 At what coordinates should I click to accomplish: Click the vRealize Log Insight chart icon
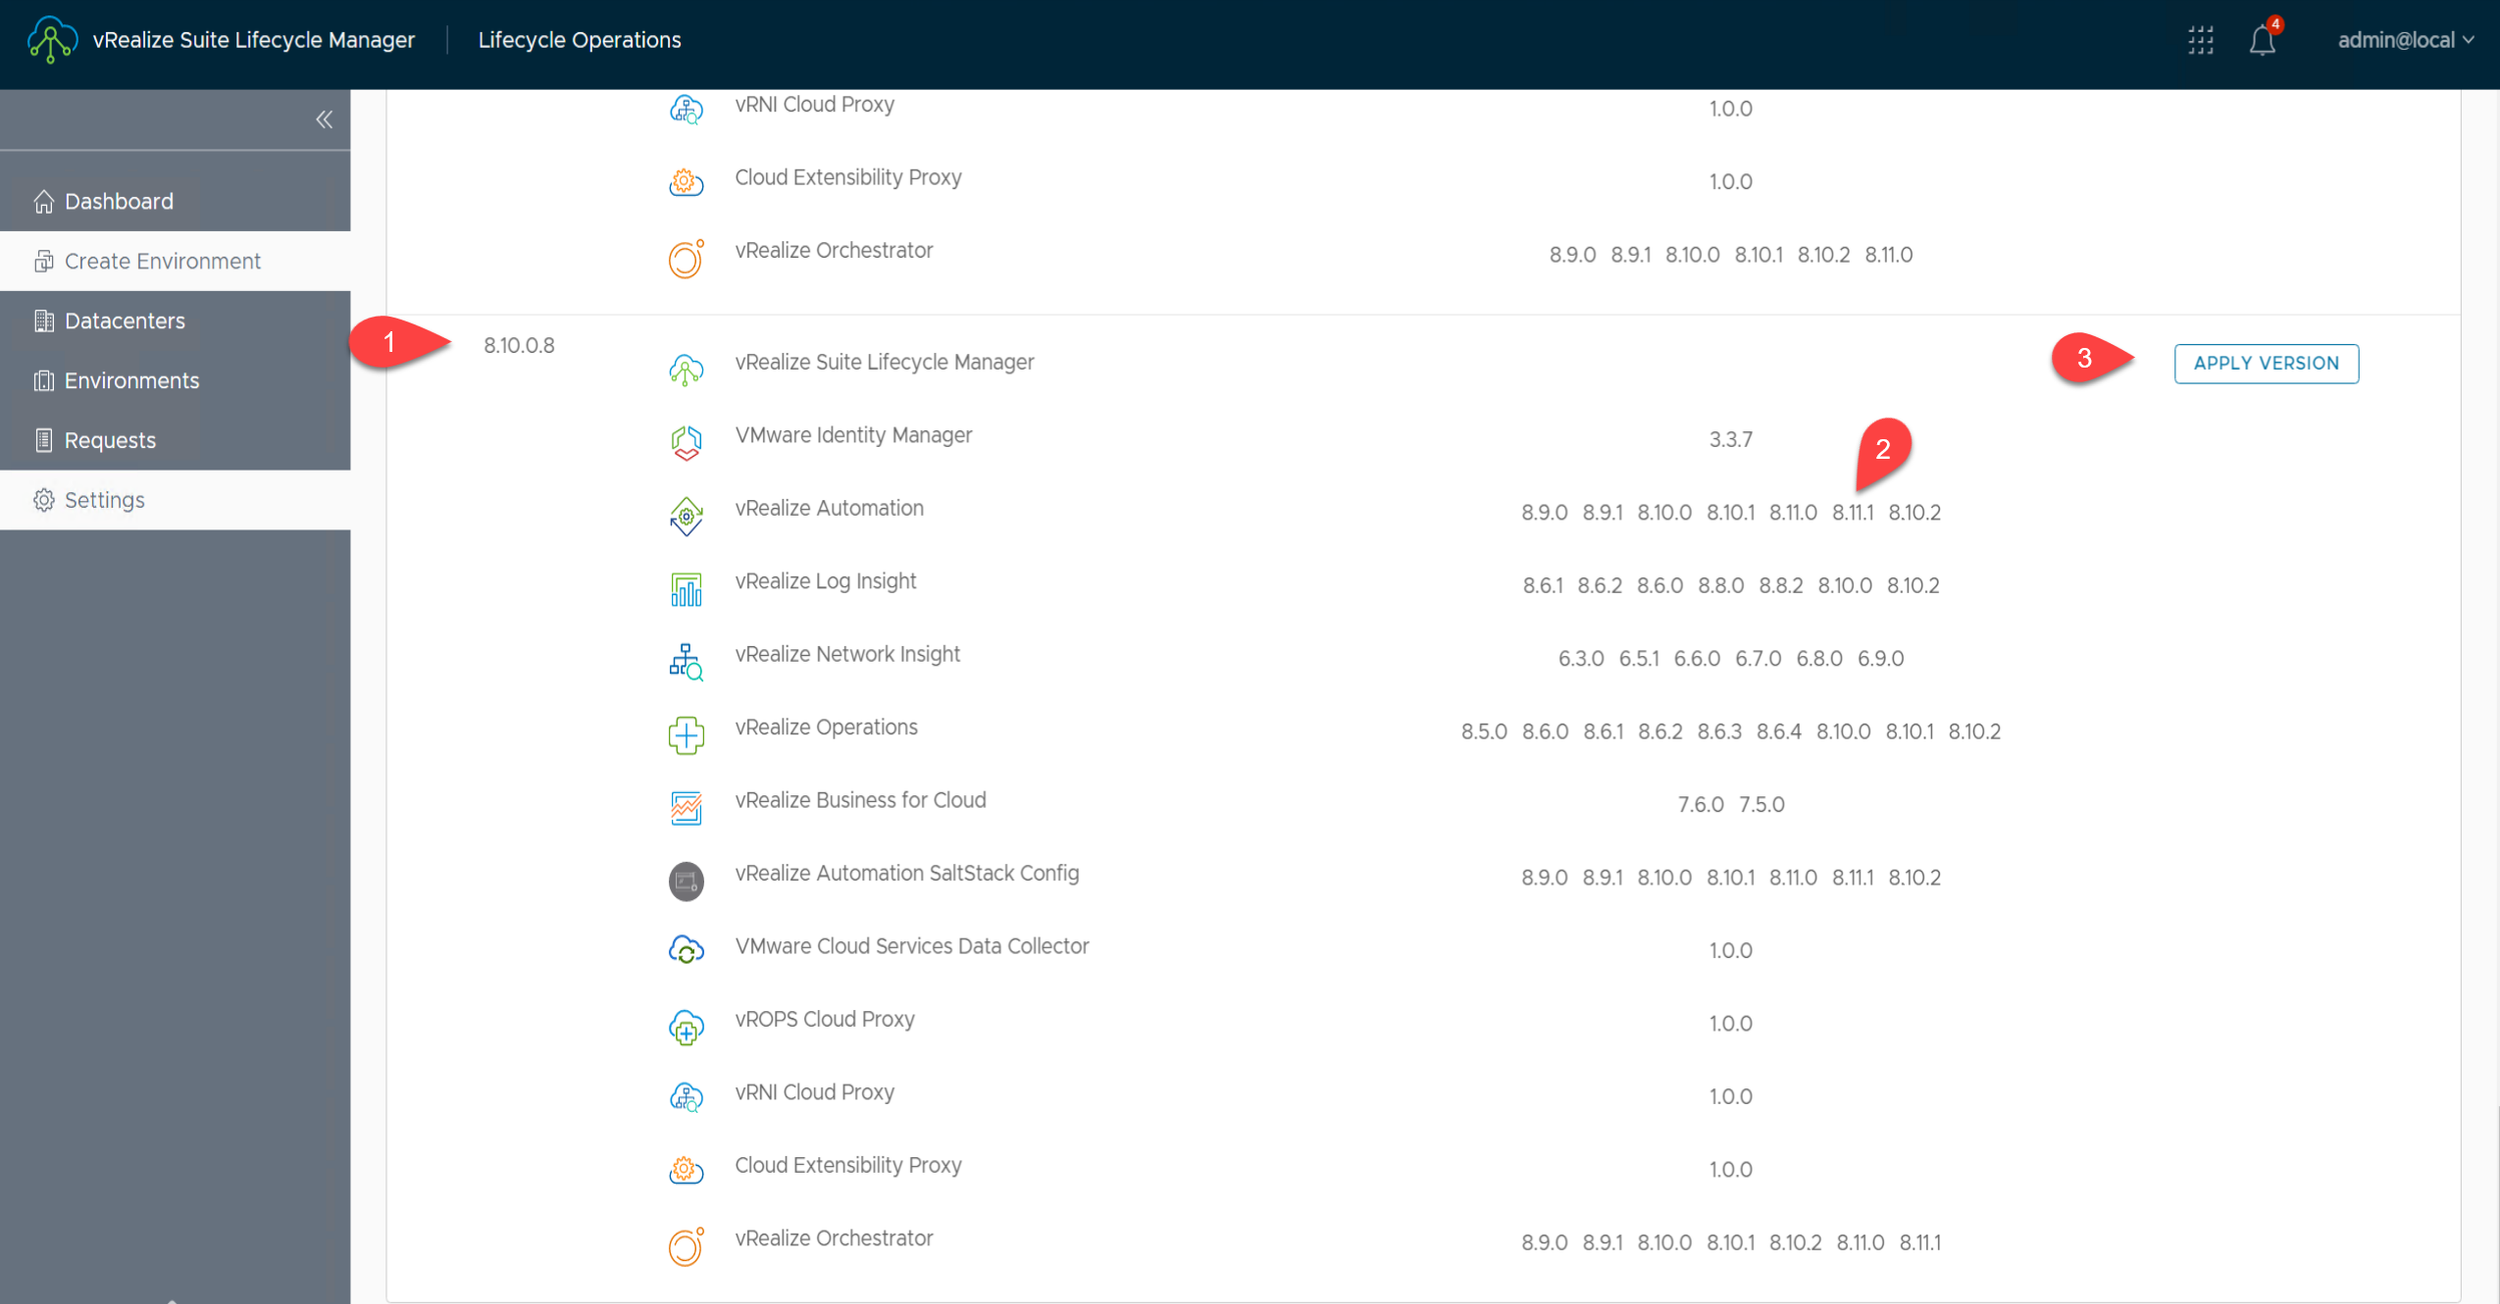point(686,589)
